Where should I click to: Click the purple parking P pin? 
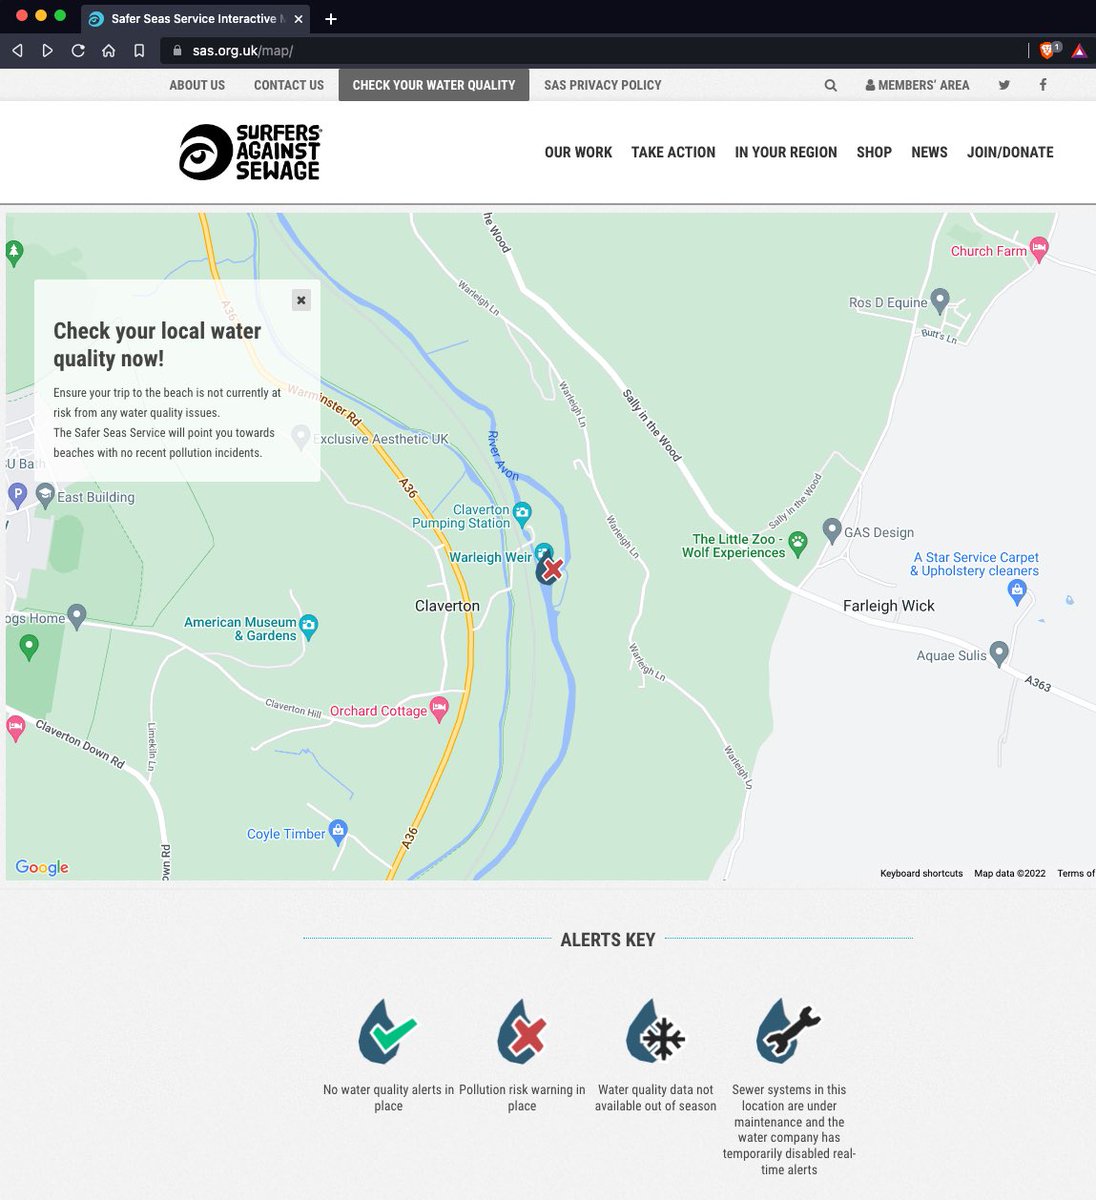click(17, 493)
